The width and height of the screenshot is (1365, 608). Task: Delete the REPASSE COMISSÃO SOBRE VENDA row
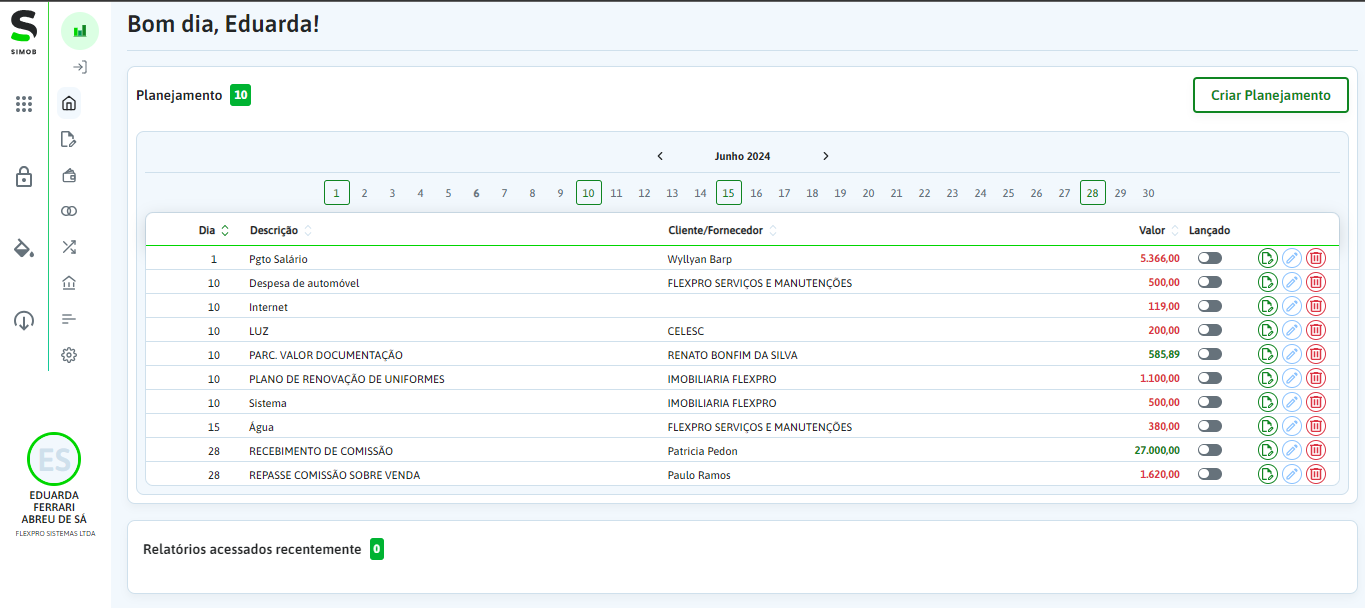pos(1316,474)
